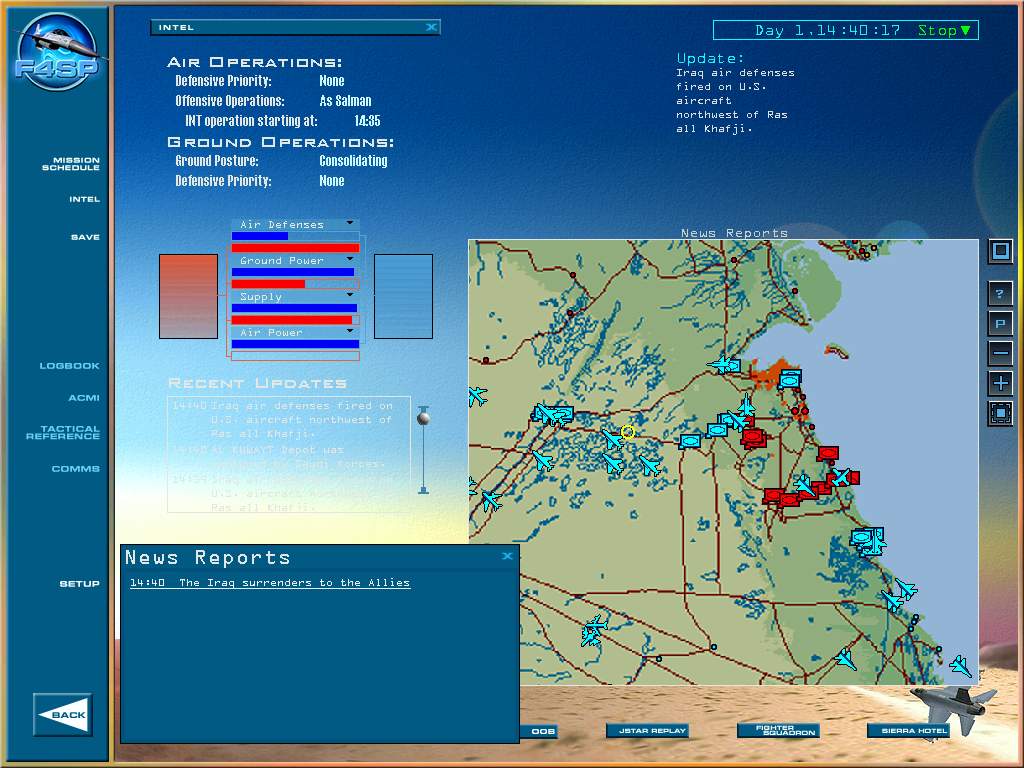The height and width of the screenshot is (768, 1024).
Task: Click the red force panel beside the bars
Action: coord(189,296)
